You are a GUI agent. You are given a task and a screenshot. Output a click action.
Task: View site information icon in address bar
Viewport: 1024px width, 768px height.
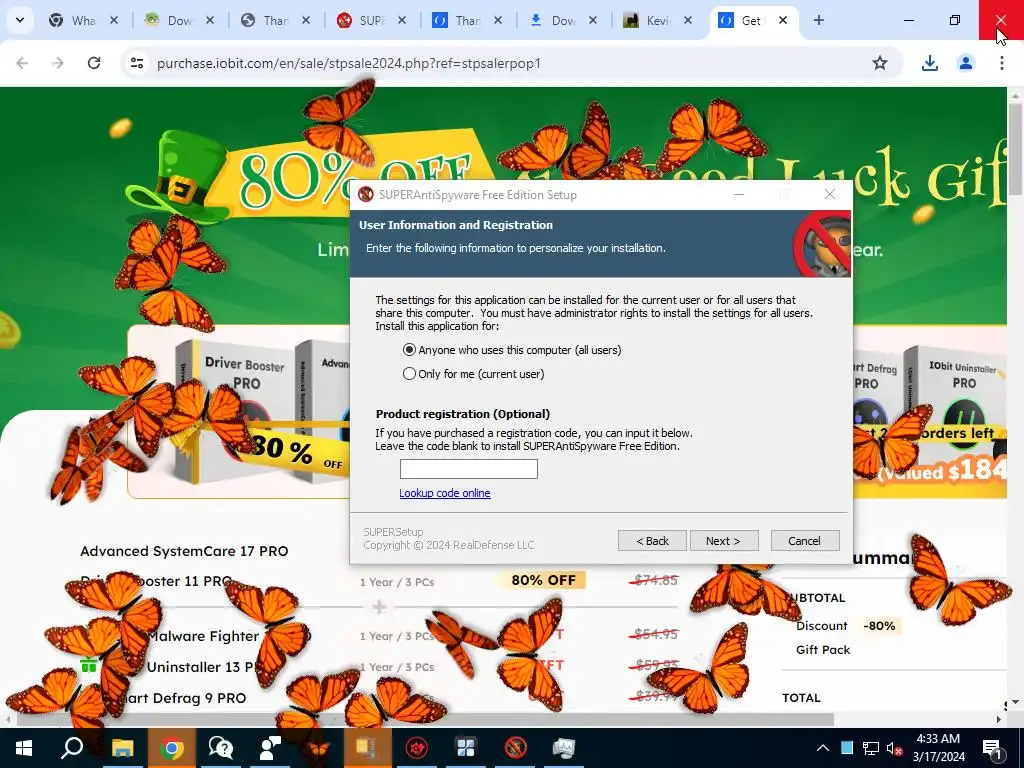tap(136, 63)
